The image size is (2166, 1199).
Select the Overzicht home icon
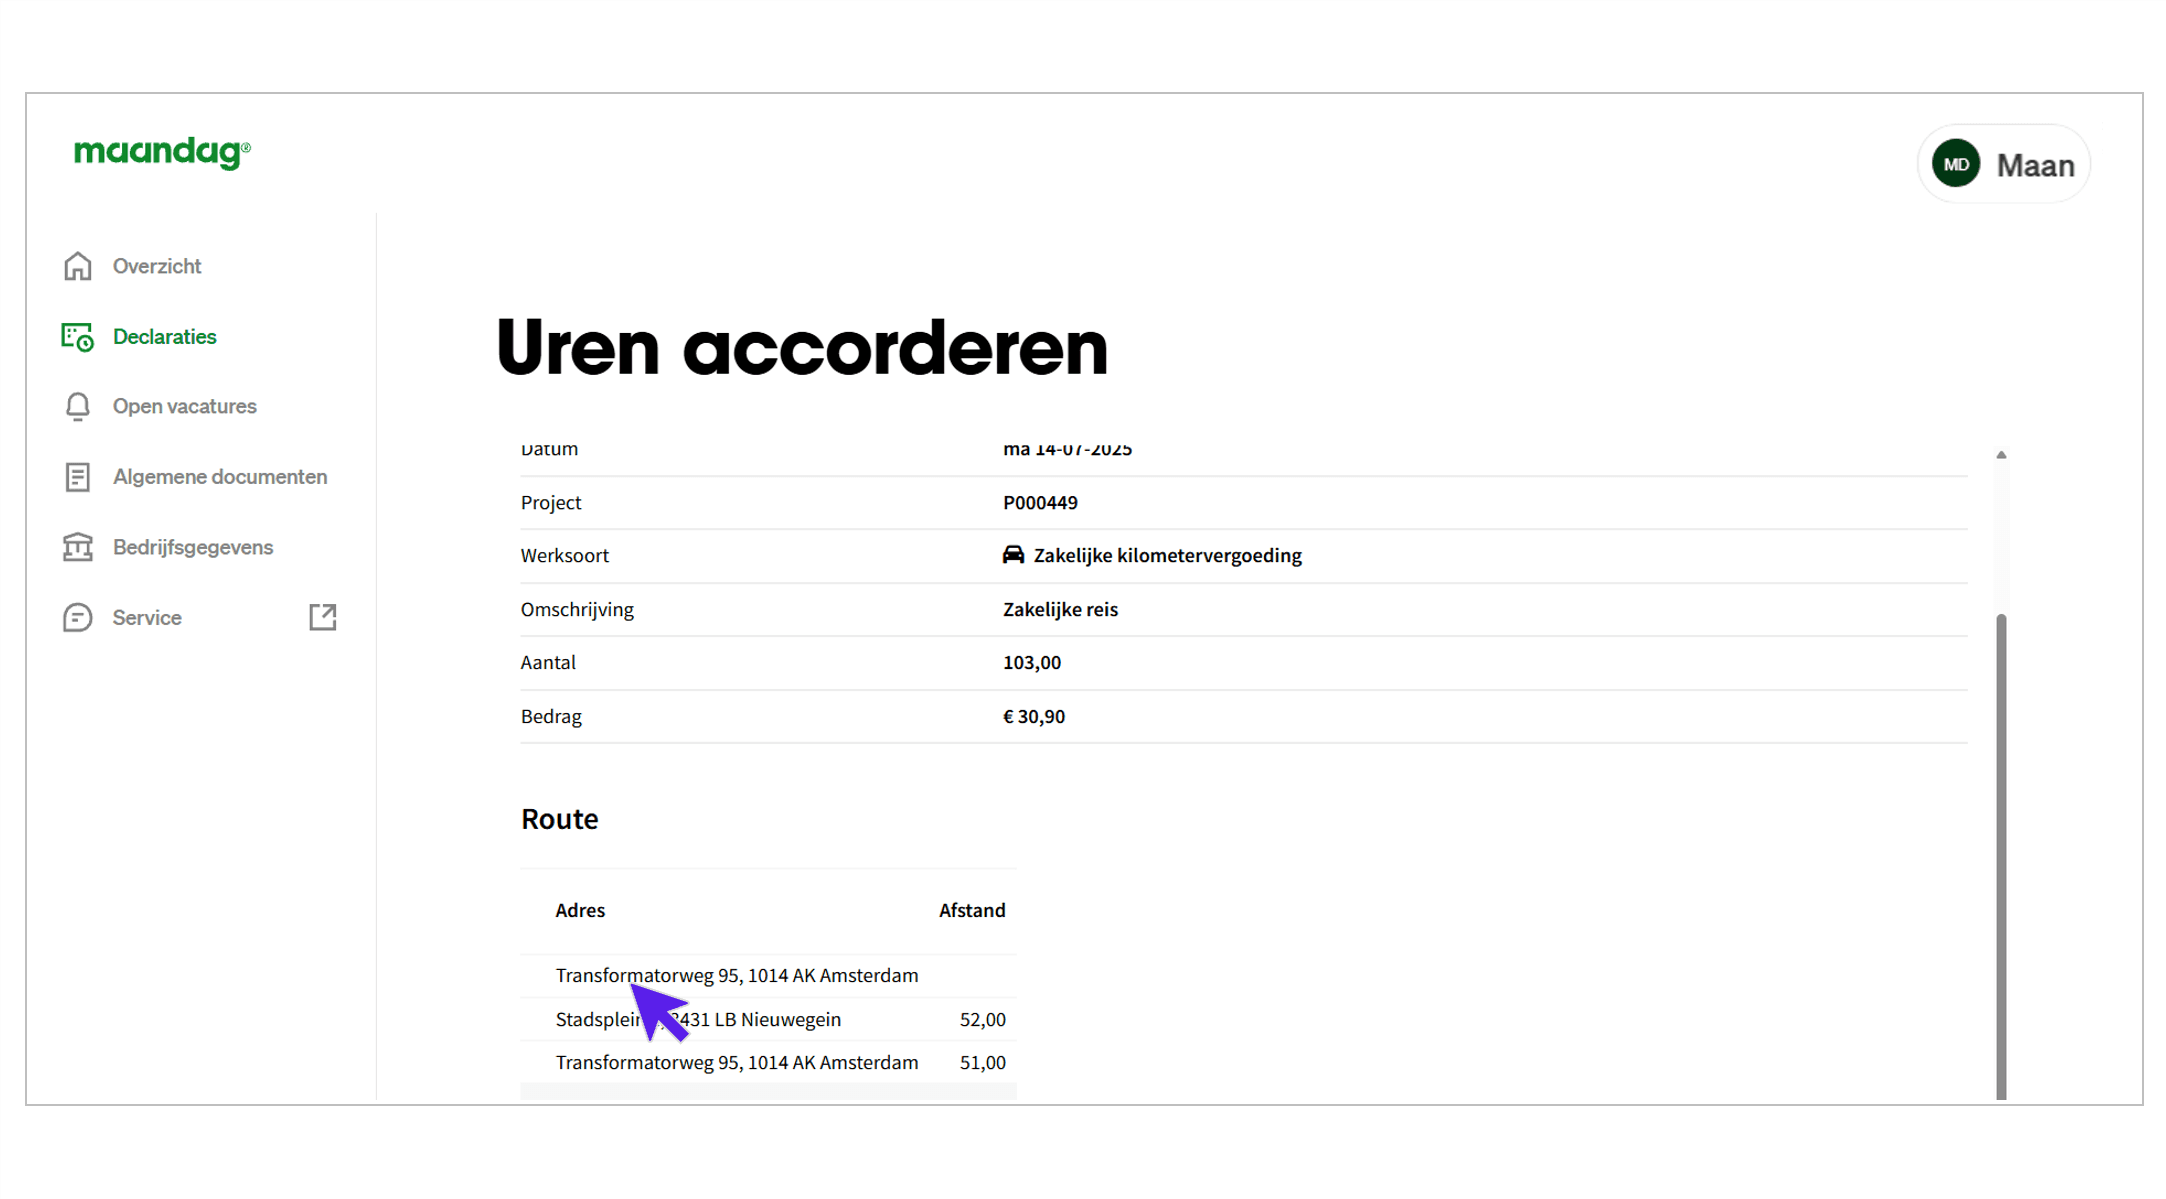77,266
